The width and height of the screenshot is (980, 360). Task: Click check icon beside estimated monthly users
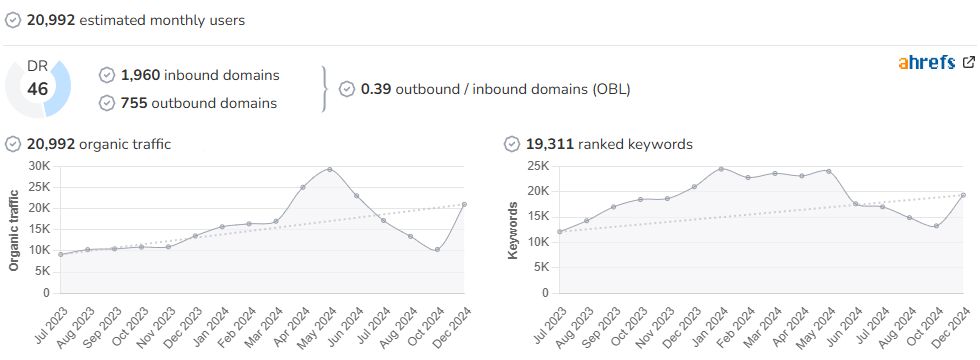(12, 20)
